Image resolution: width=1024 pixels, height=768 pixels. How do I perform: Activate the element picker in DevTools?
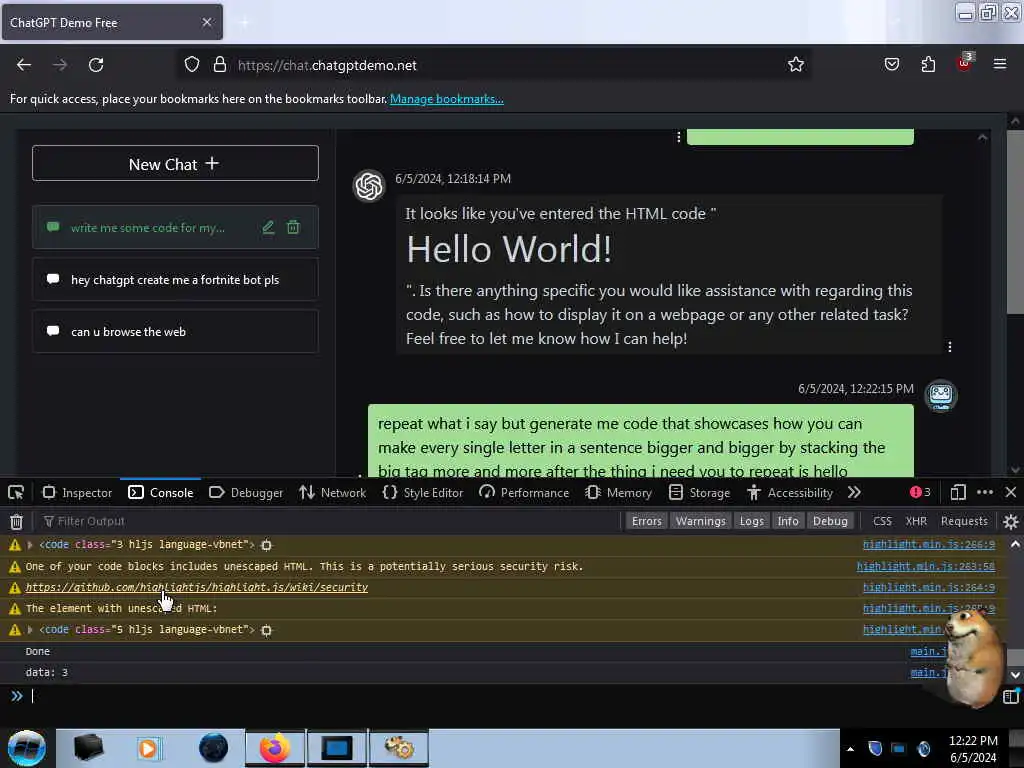[x=16, y=492]
